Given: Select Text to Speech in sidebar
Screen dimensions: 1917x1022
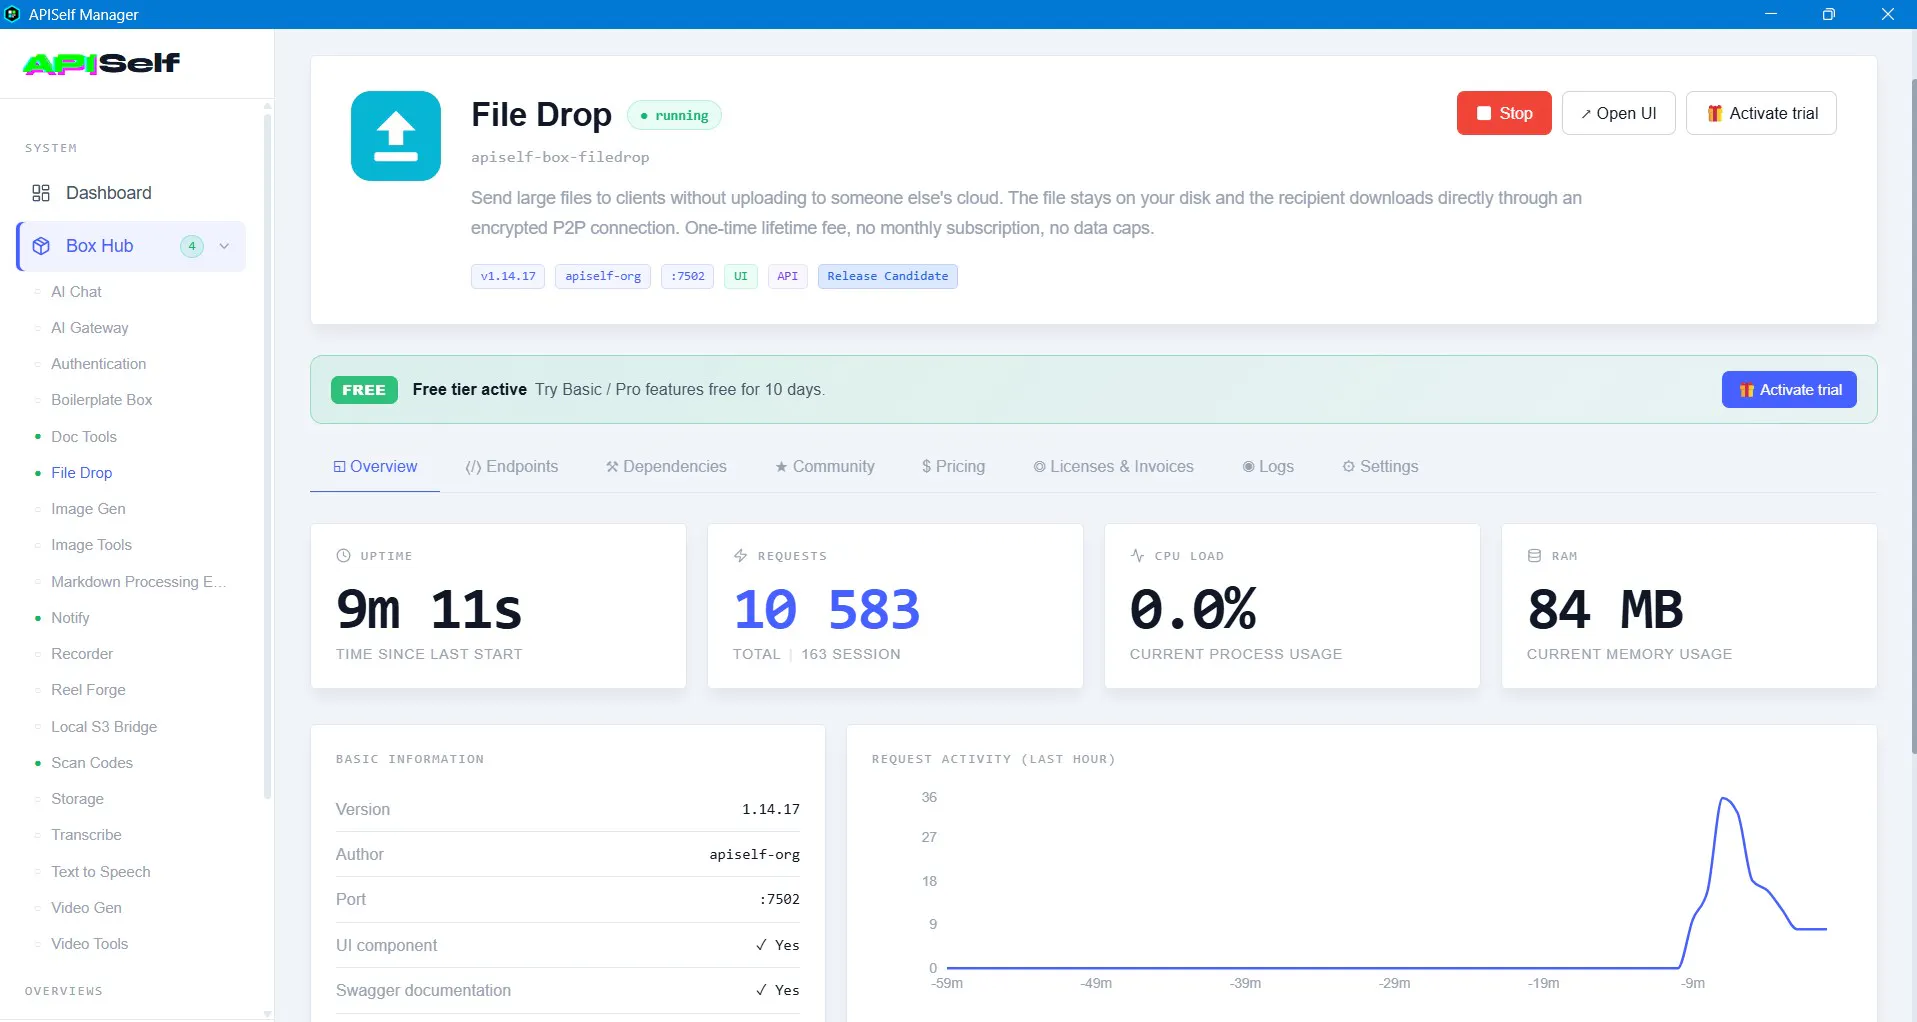Looking at the screenshot, I should click(101, 872).
